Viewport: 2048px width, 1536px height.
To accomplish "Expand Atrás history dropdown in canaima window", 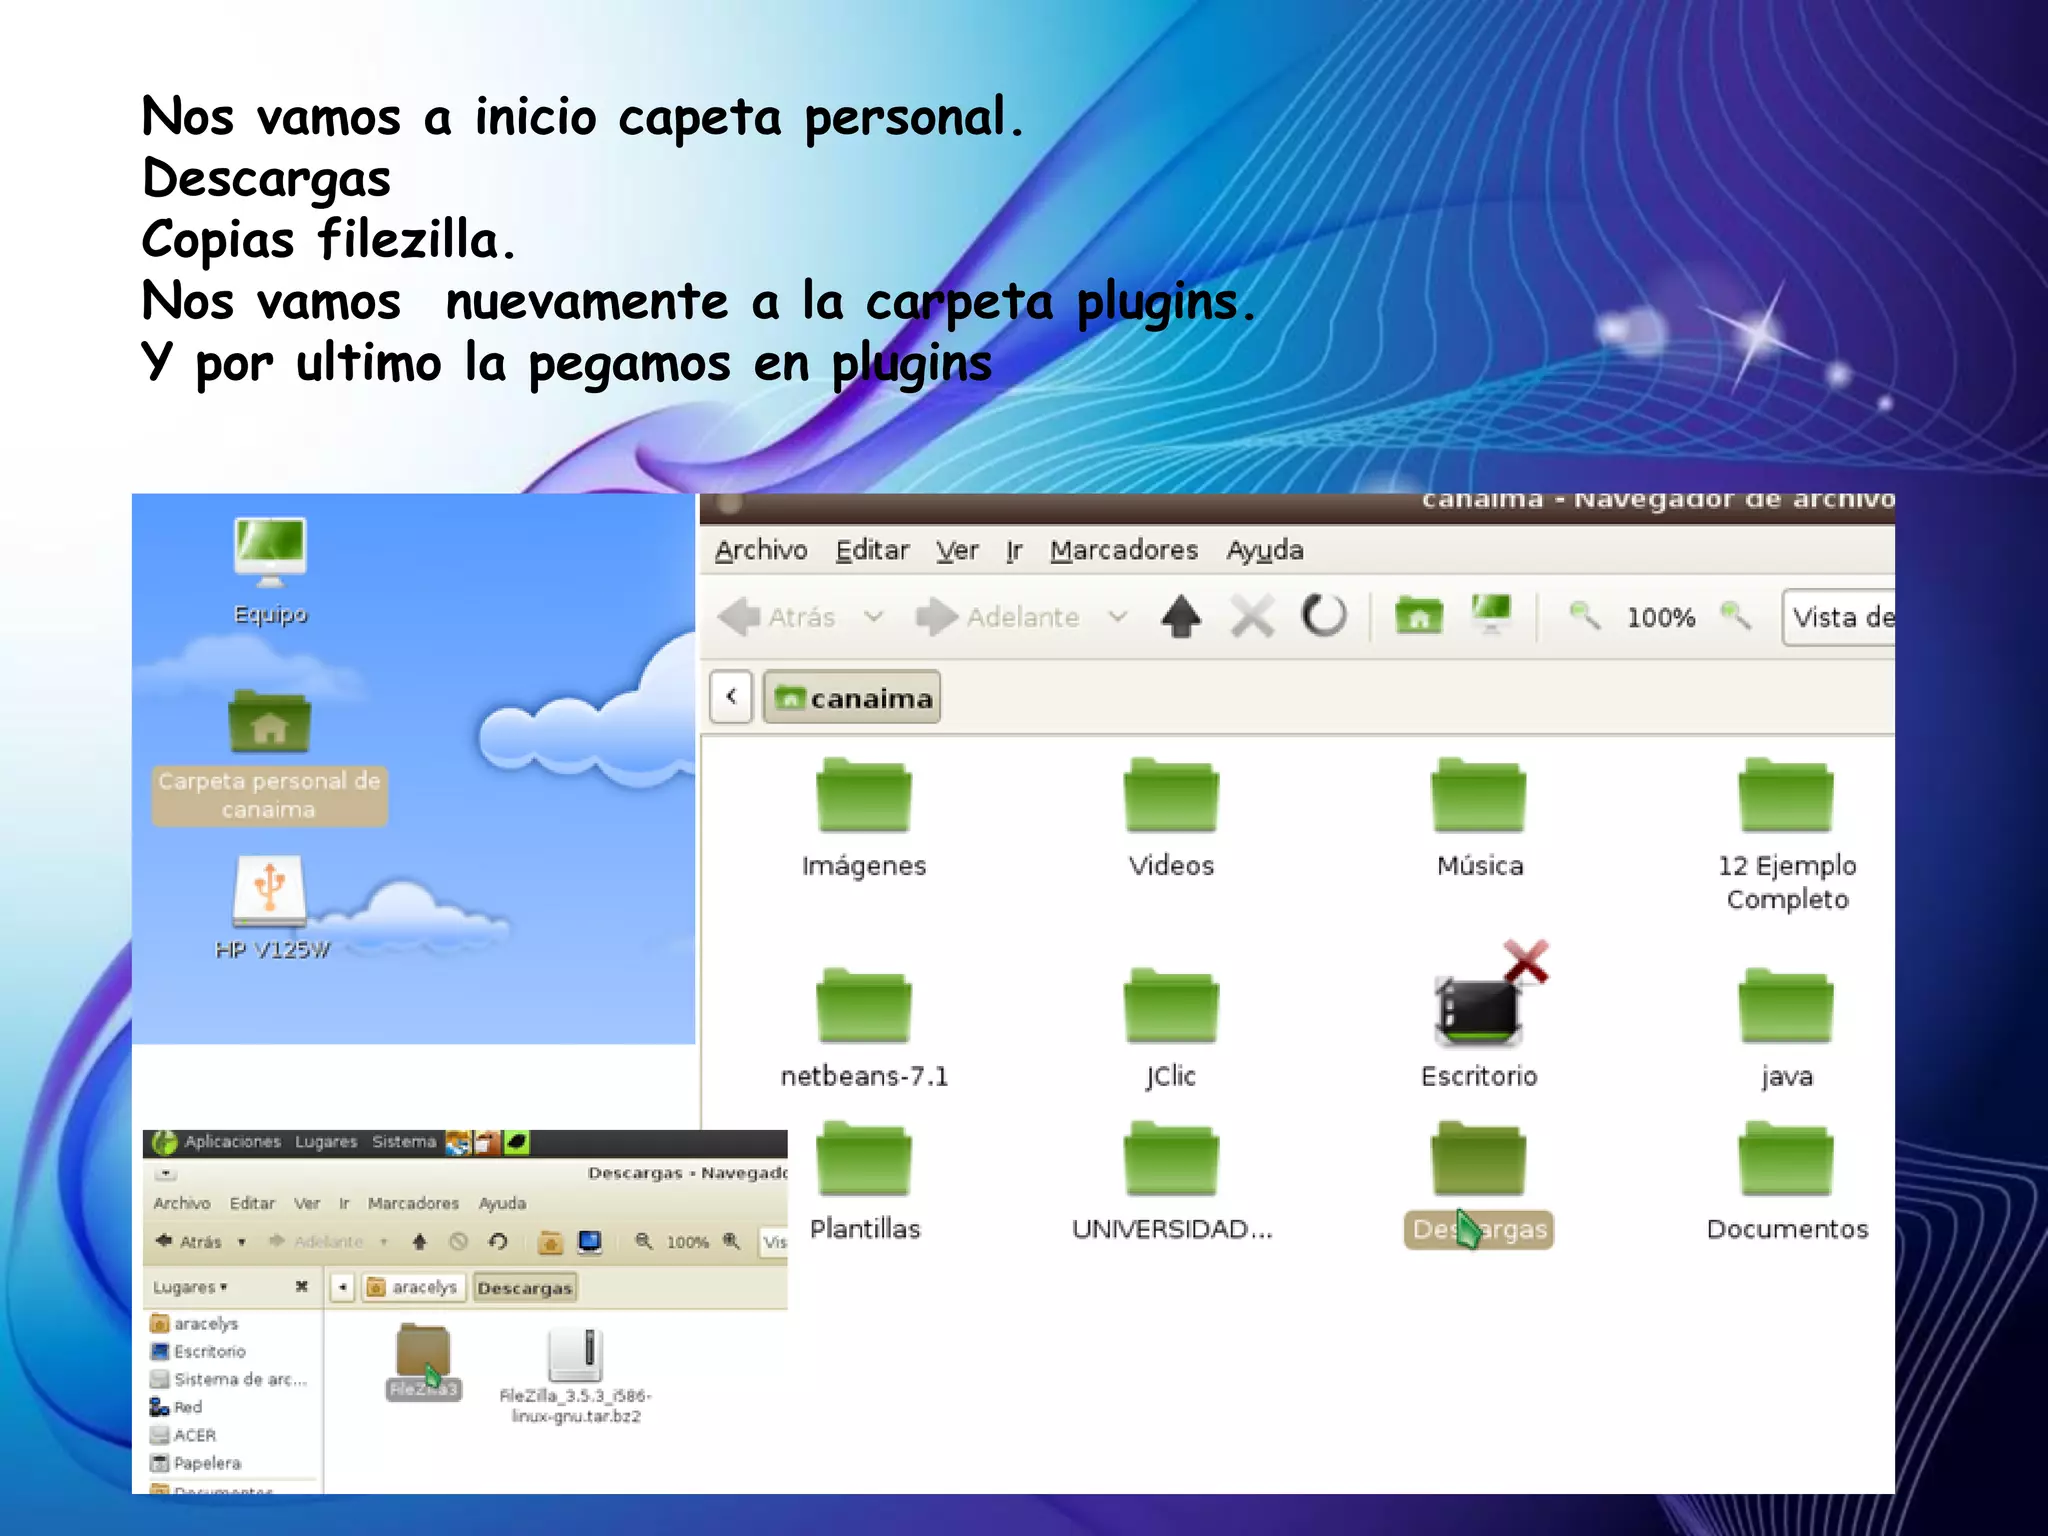I will click(873, 616).
